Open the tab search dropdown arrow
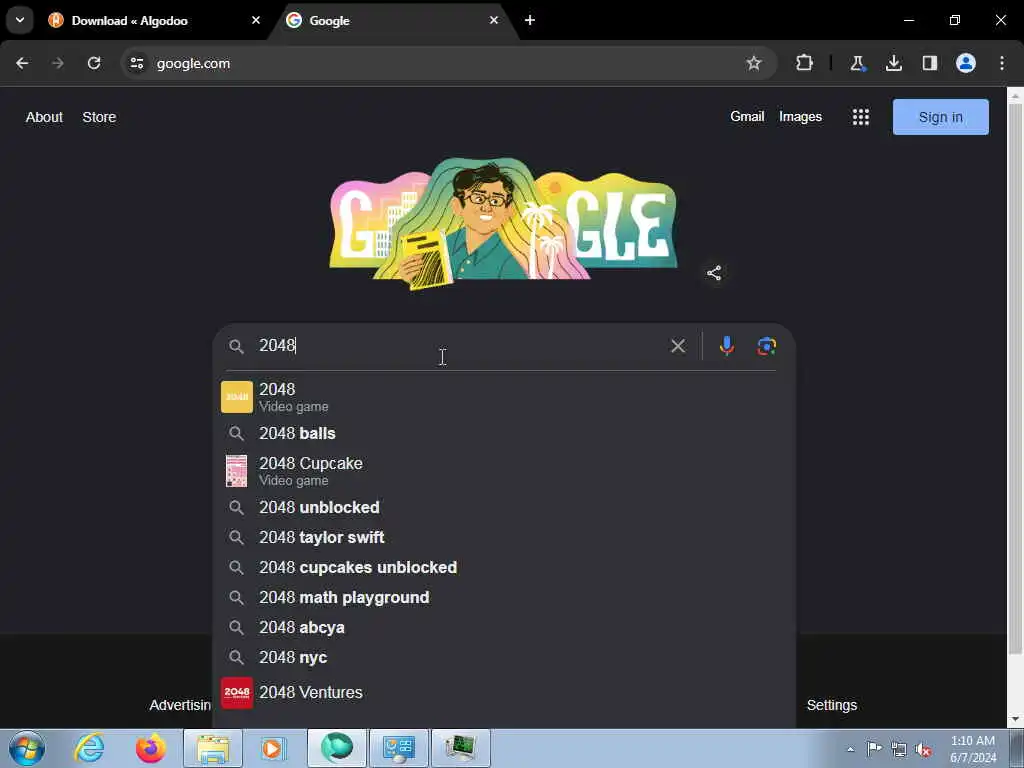1024x768 pixels. click(x=20, y=20)
